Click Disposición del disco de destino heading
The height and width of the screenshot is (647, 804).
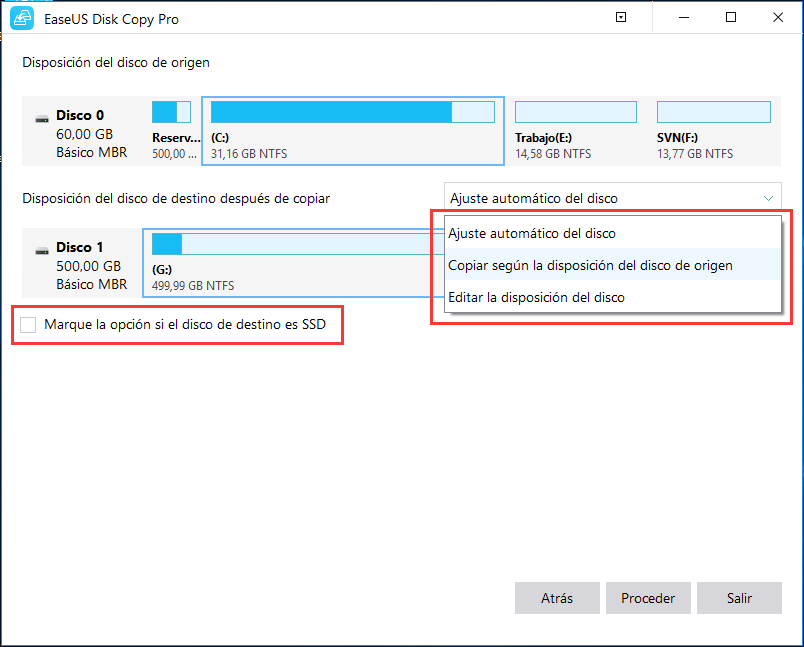click(x=176, y=198)
